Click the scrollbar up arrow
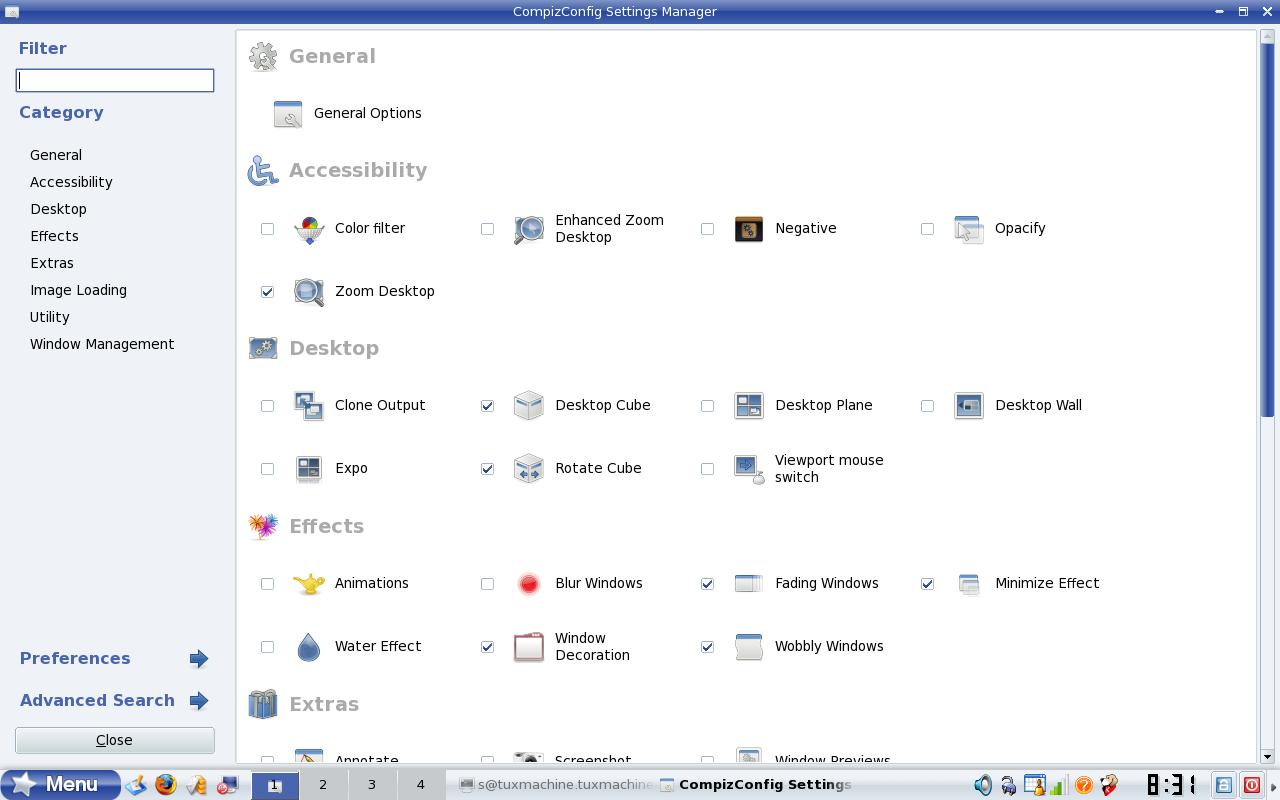Image resolution: width=1280 pixels, height=800 pixels. (1267, 37)
